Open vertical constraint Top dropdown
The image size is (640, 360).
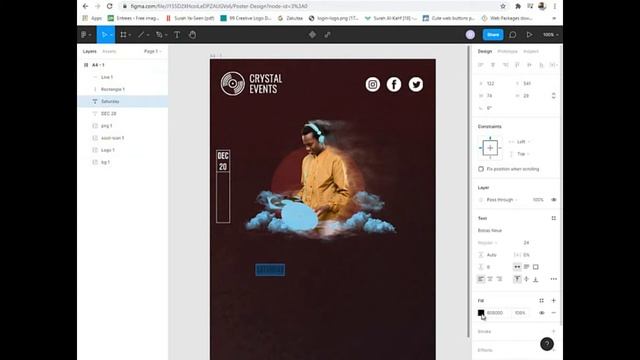click(x=523, y=154)
